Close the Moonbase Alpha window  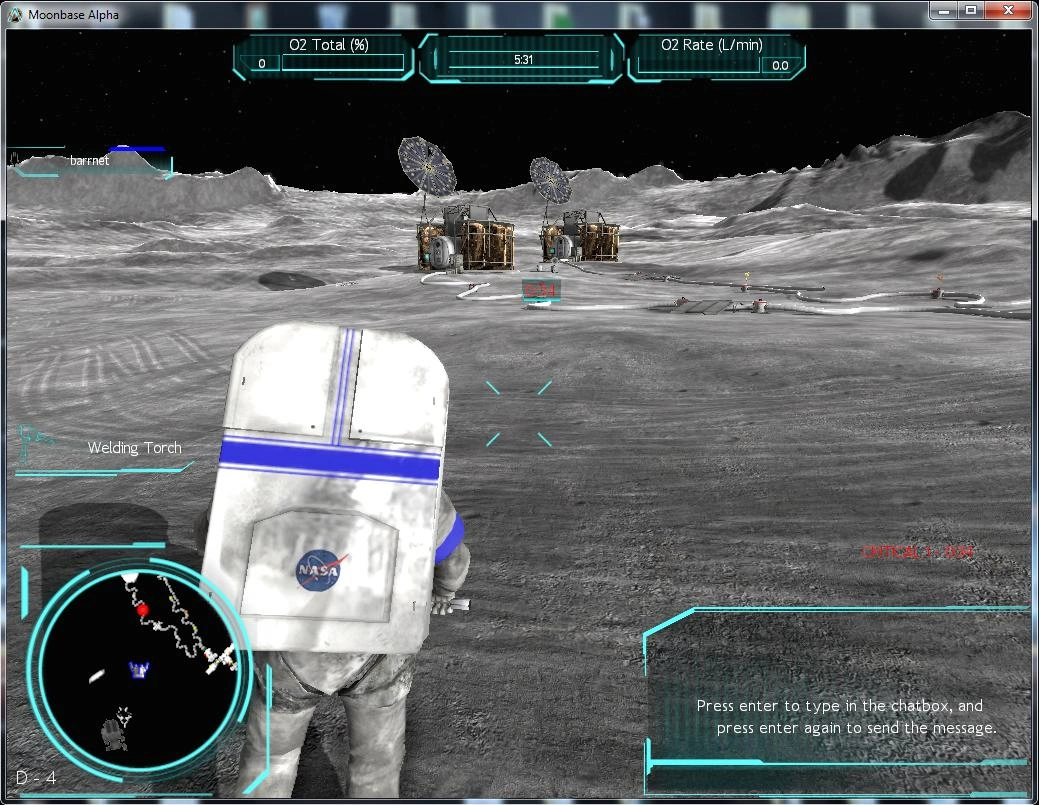(1008, 11)
